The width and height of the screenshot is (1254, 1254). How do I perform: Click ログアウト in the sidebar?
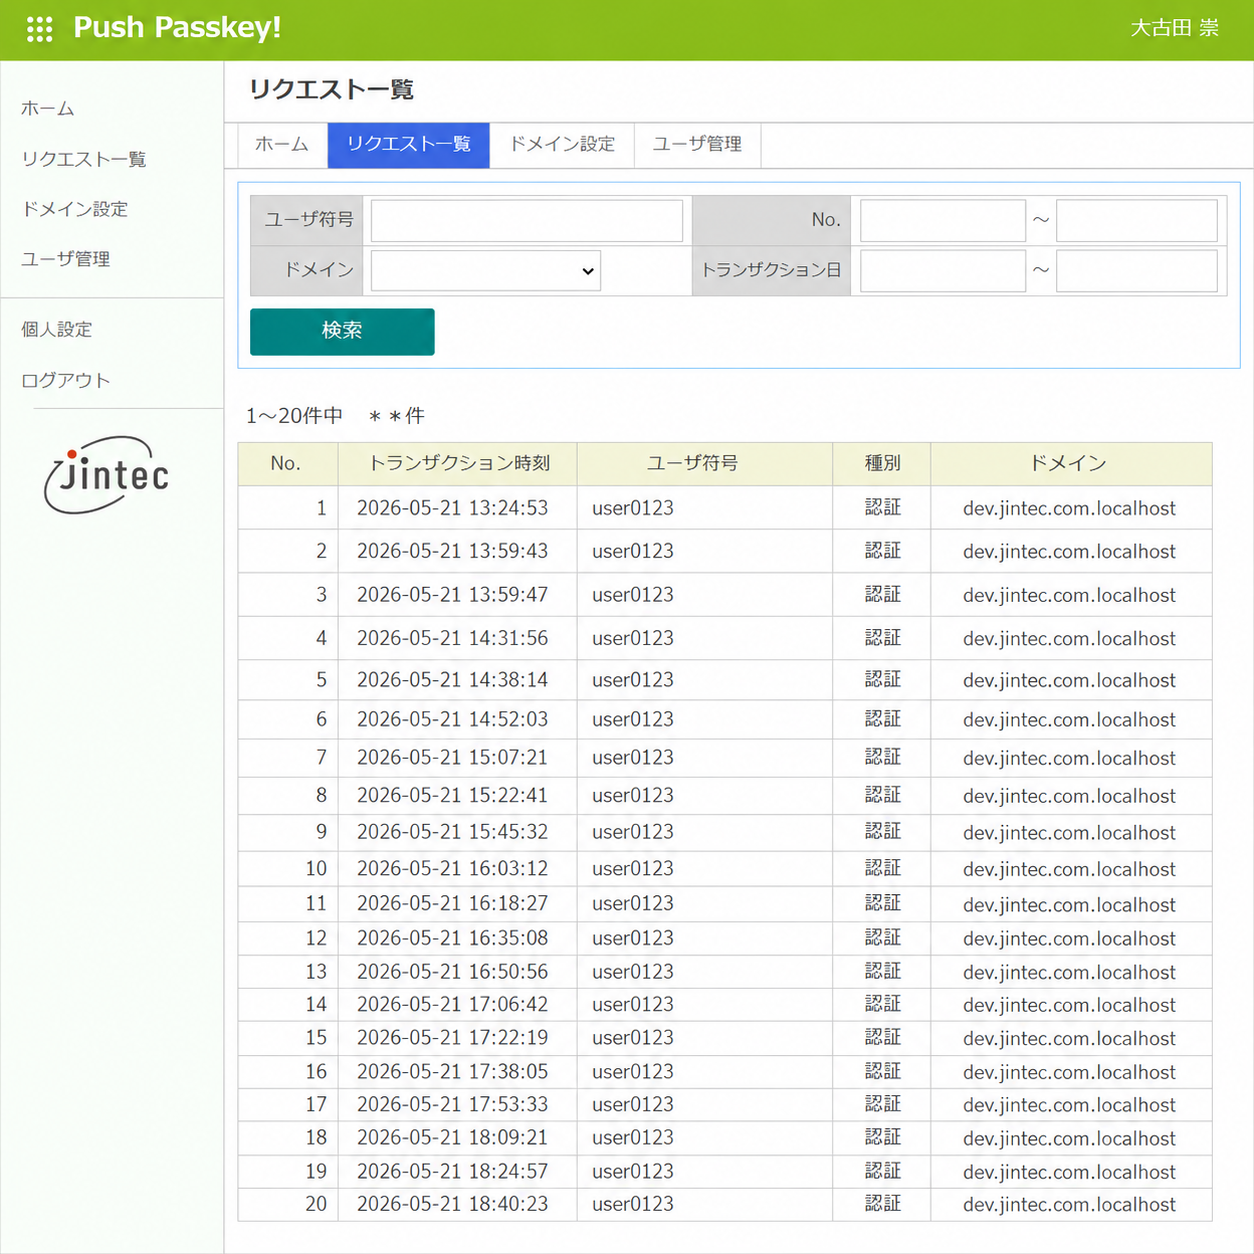tap(66, 380)
